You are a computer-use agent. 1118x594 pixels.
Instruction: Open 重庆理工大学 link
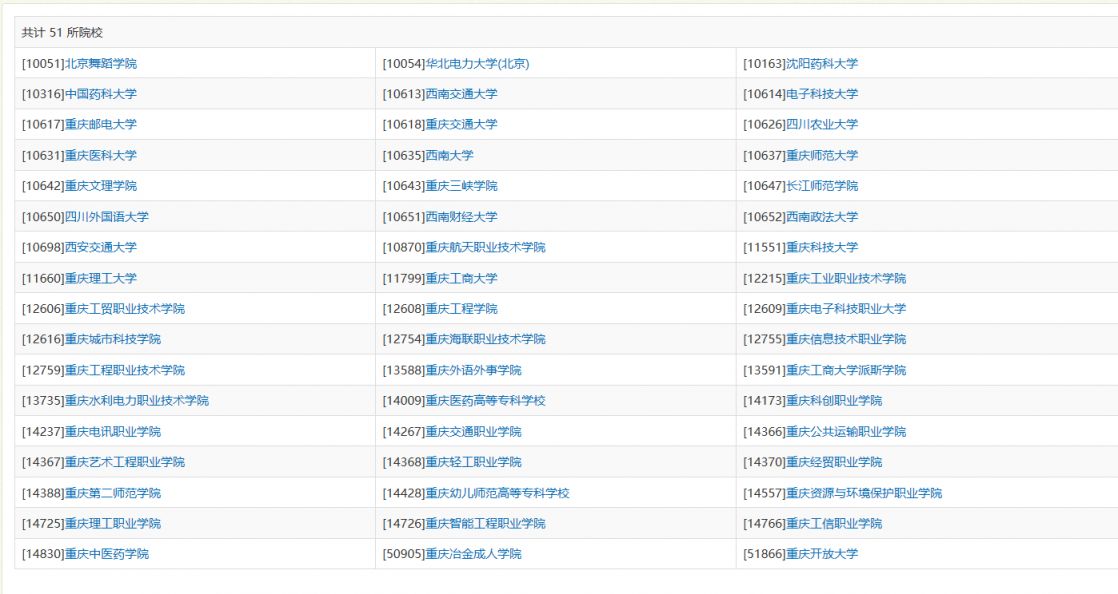(x=101, y=278)
